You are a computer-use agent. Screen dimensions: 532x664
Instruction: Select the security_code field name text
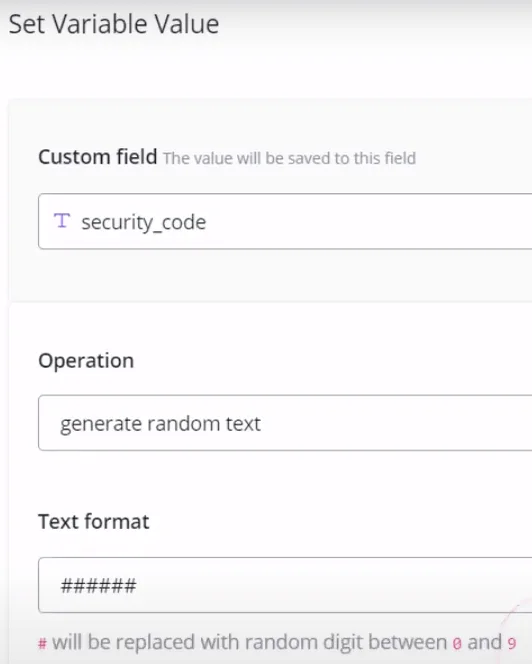click(x=144, y=223)
